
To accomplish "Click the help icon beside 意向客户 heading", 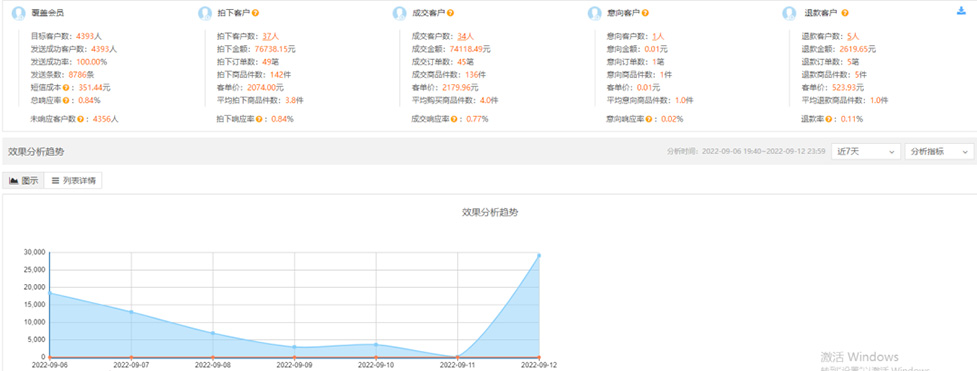I will point(646,12).
